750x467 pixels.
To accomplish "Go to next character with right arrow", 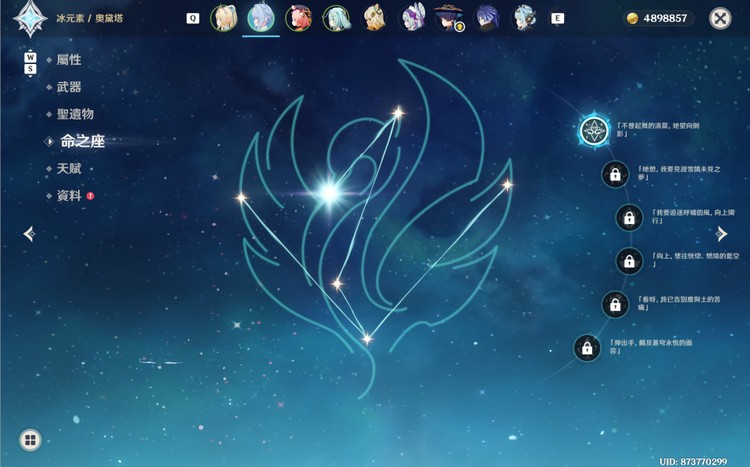I will pyautogui.click(x=721, y=234).
